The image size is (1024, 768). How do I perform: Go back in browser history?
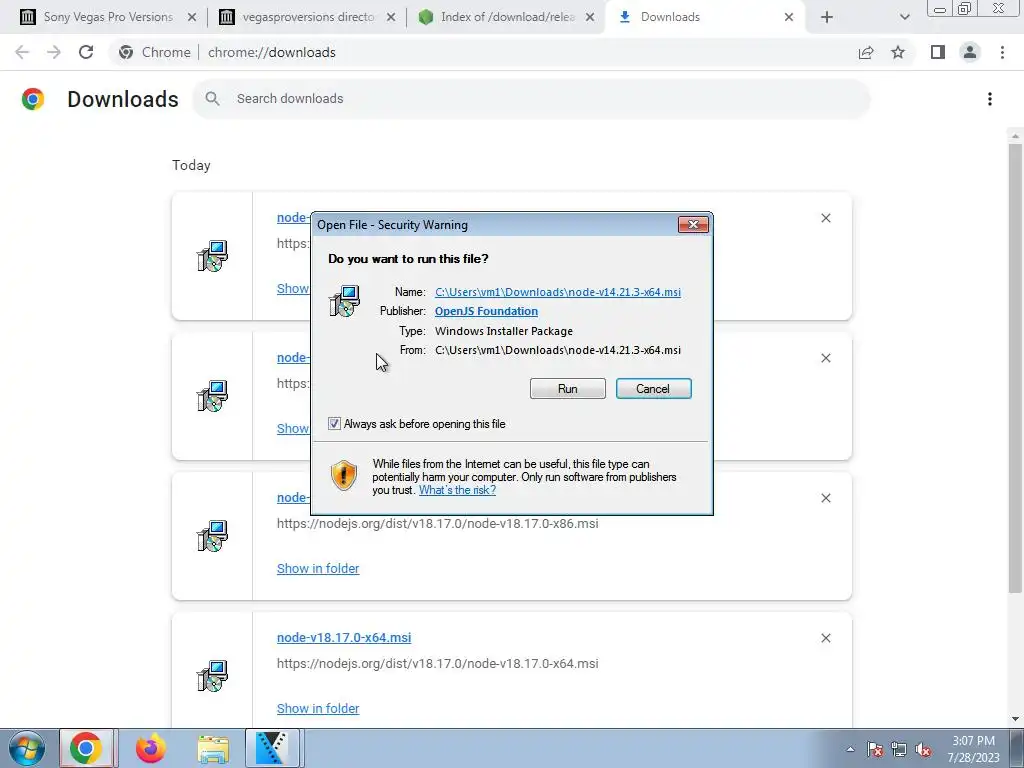click(22, 52)
